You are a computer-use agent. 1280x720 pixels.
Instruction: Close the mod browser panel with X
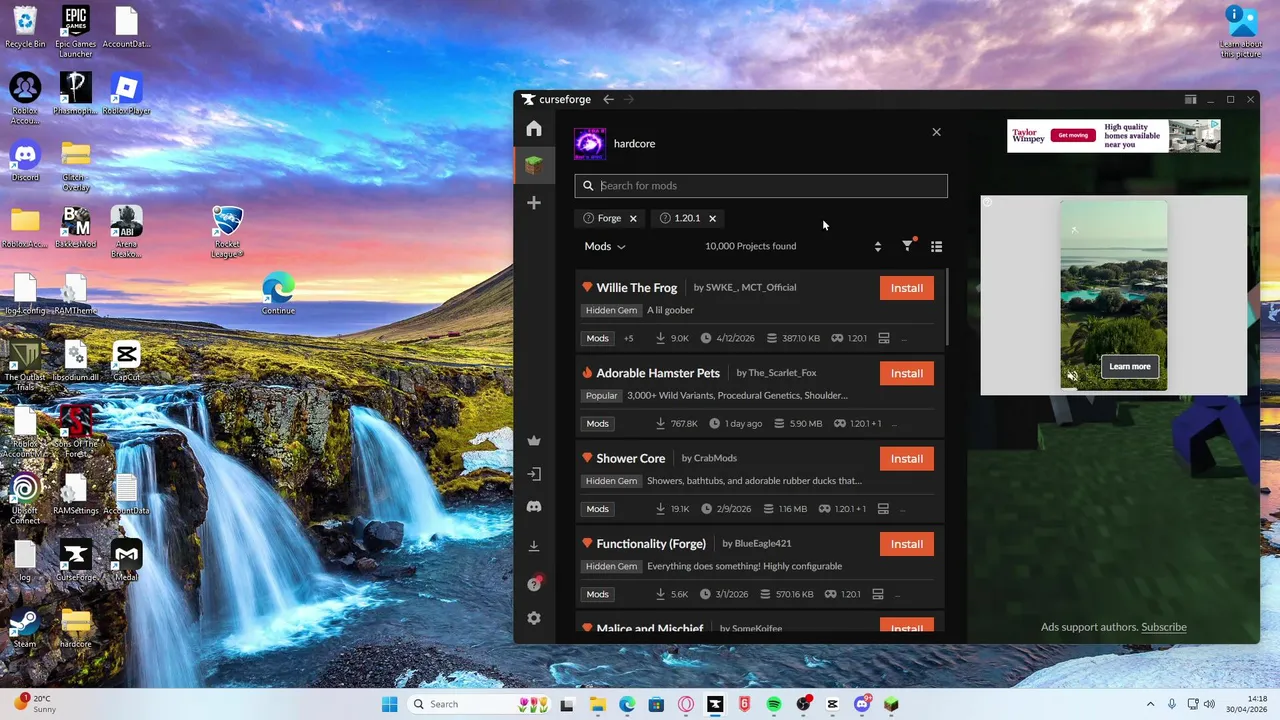936,132
